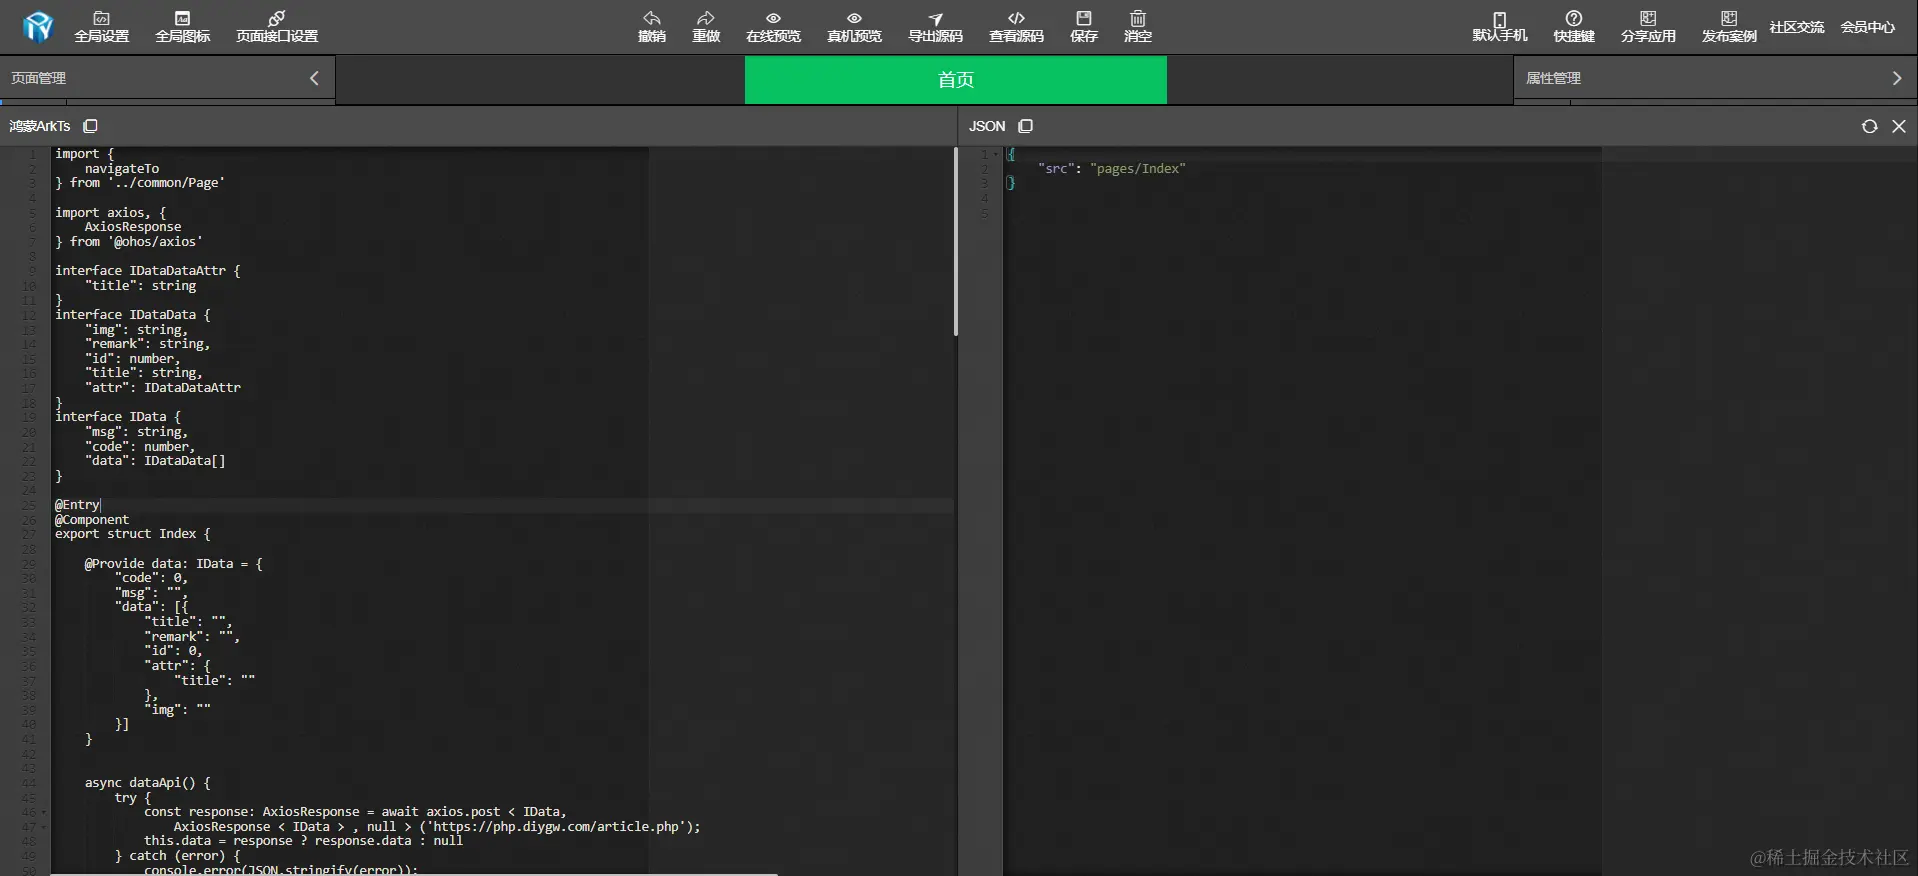This screenshot has width=1918, height=876.
Task: Click the "data": IDataData[] line
Action: click(155, 461)
